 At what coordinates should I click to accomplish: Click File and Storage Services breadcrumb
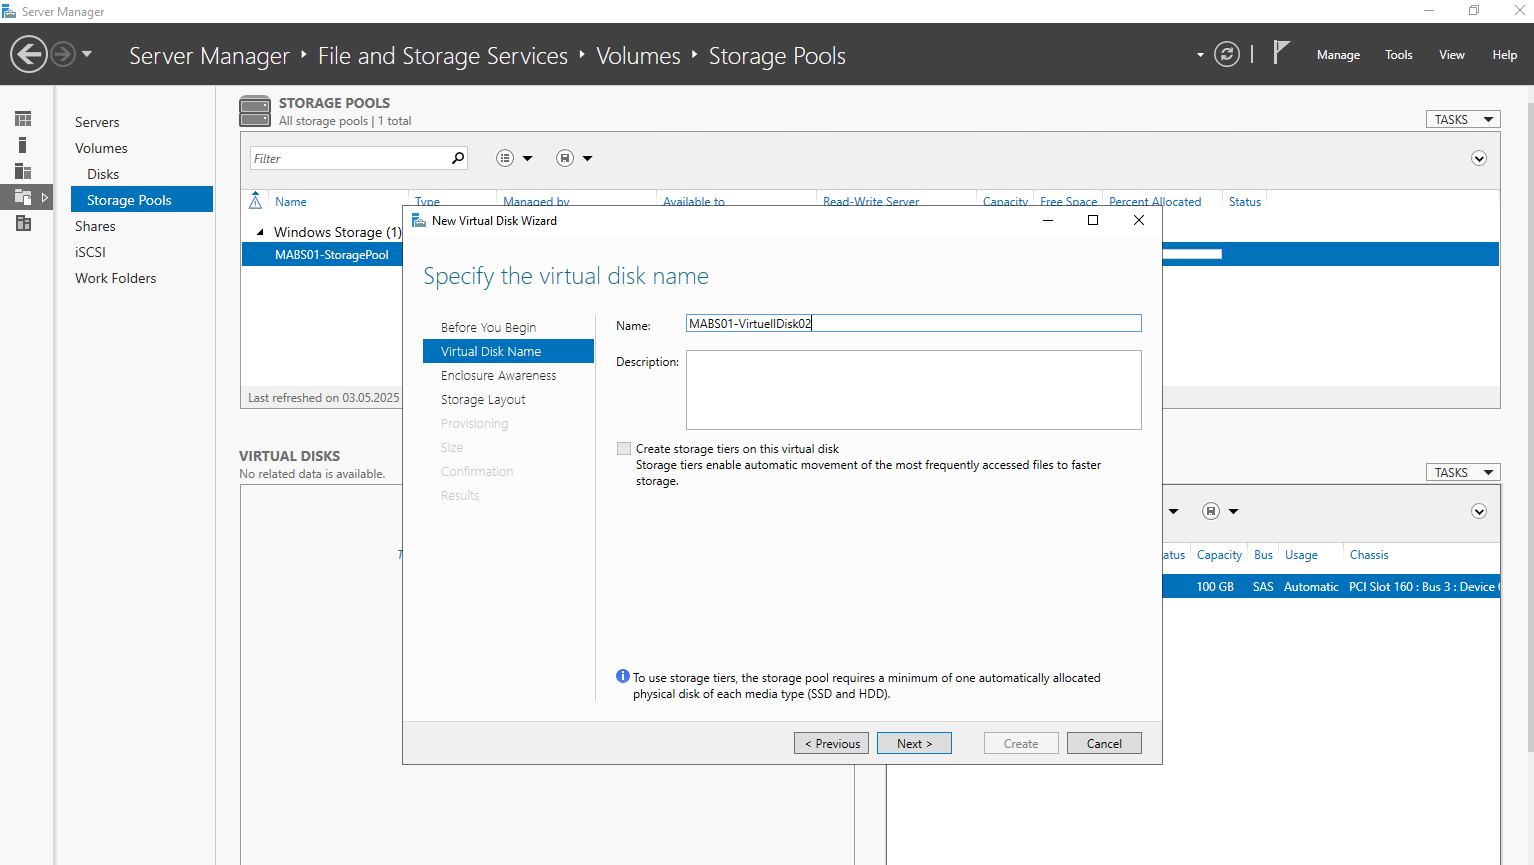point(443,56)
